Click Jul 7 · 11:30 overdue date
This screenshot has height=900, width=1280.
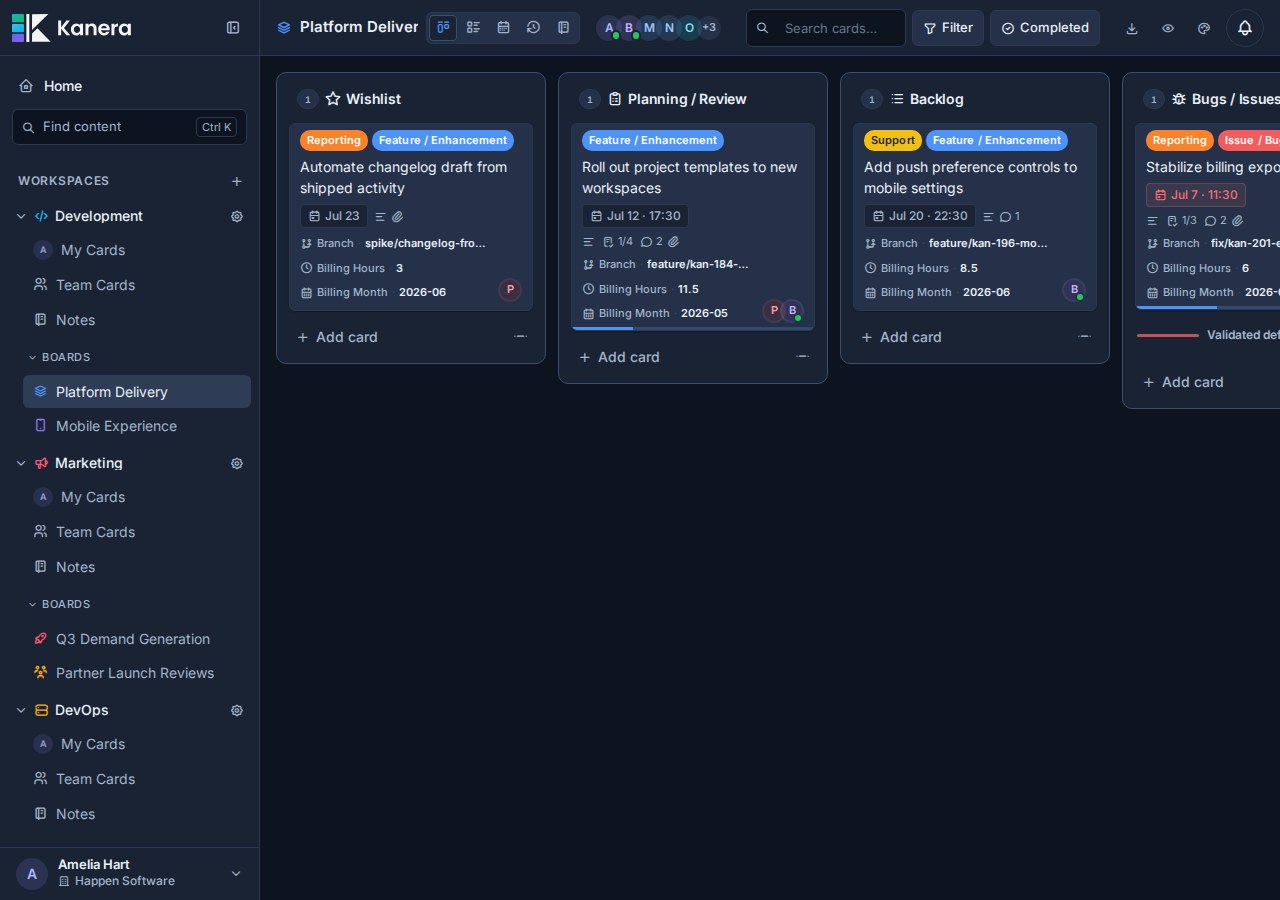pos(1196,195)
